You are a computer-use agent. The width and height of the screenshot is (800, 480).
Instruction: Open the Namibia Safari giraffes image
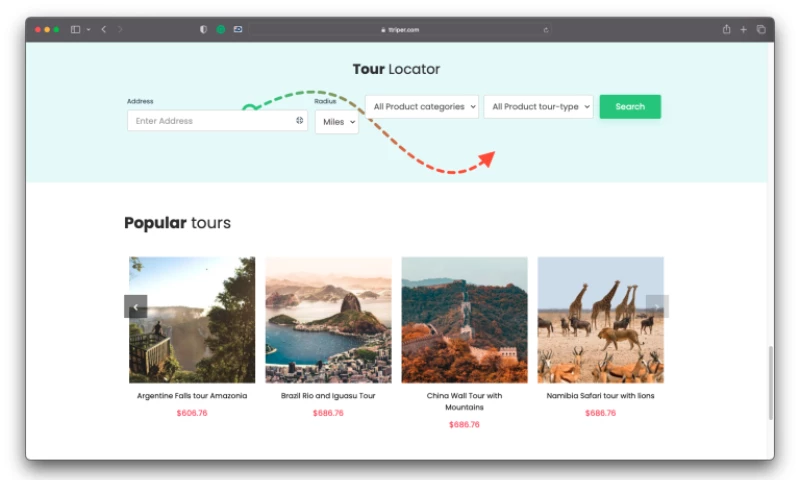[x=601, y=320]
